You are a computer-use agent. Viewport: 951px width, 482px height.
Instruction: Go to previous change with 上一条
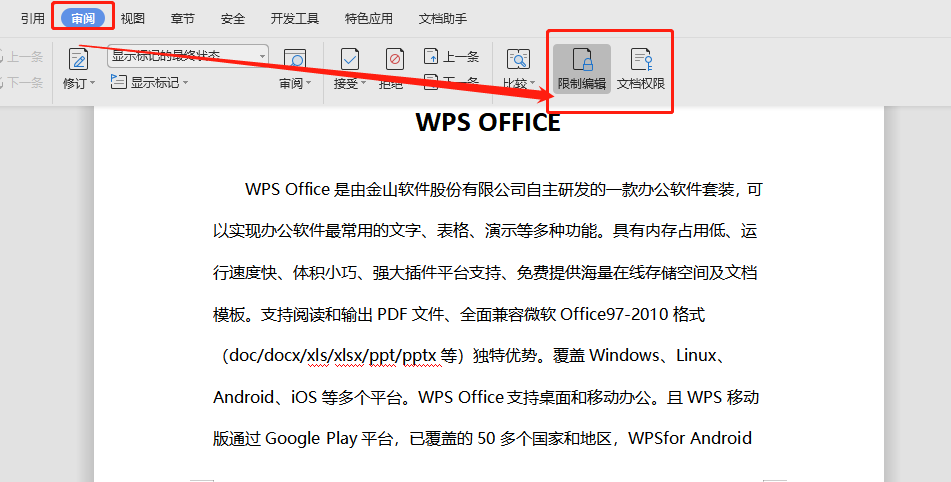451,56
